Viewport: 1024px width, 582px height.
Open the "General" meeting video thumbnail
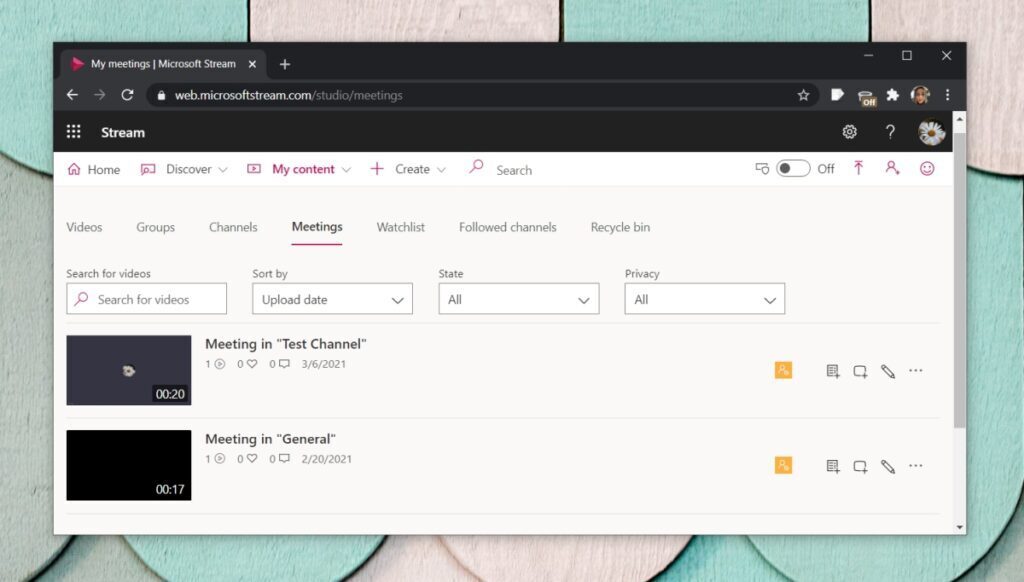[x=128, y=465]
